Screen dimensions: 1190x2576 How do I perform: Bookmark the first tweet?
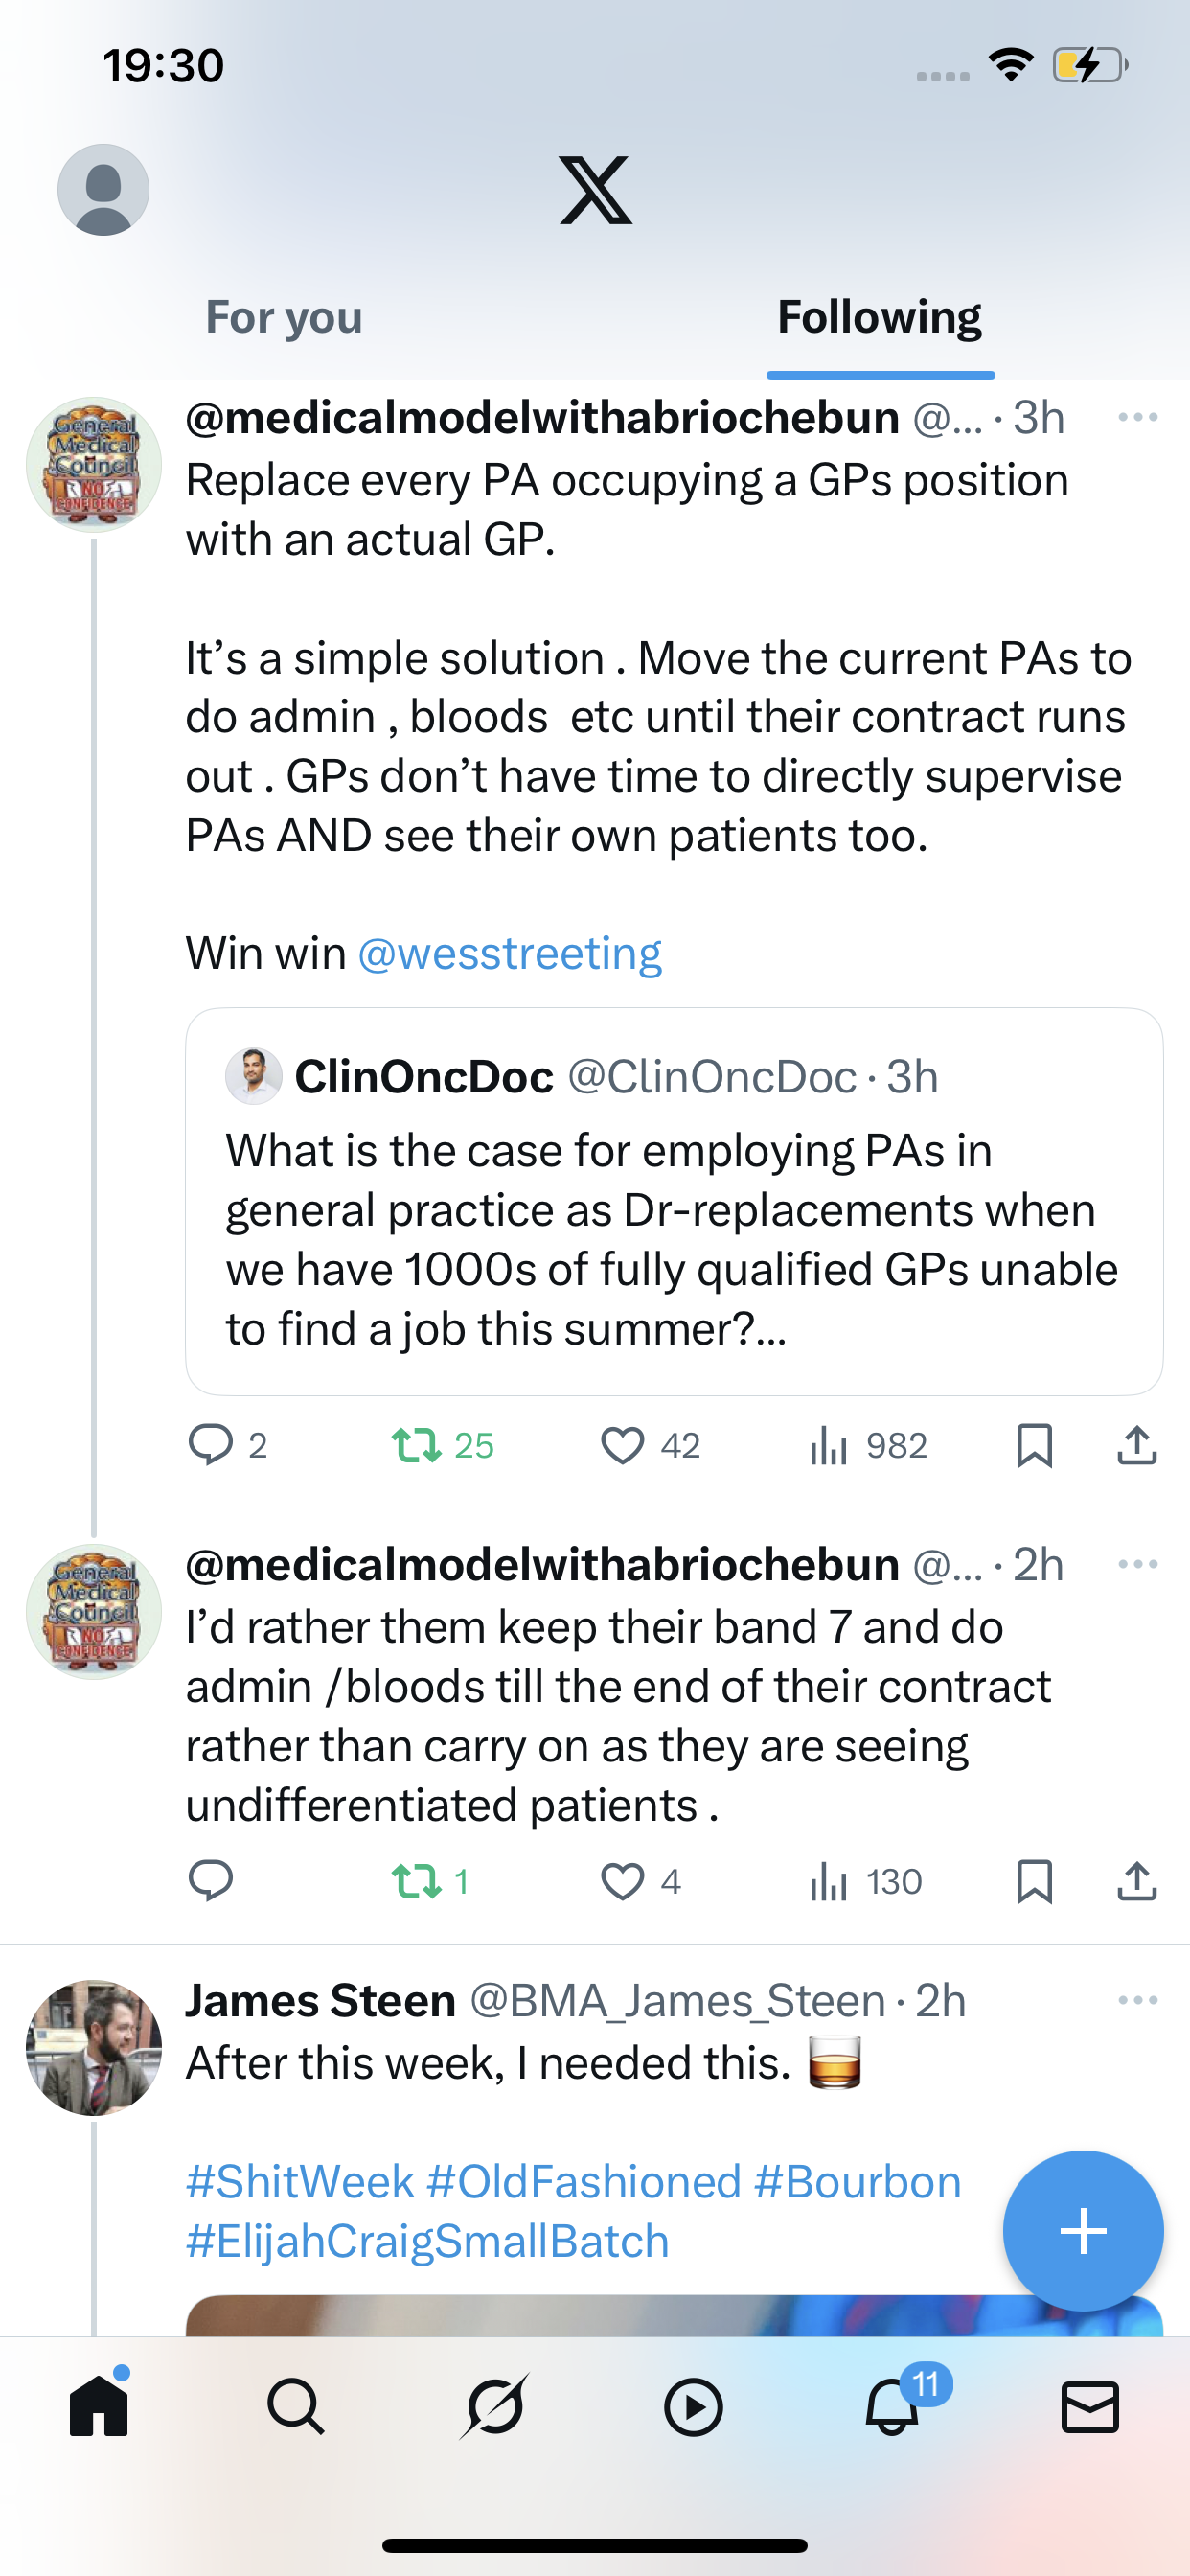[x=1034, y=1445]
